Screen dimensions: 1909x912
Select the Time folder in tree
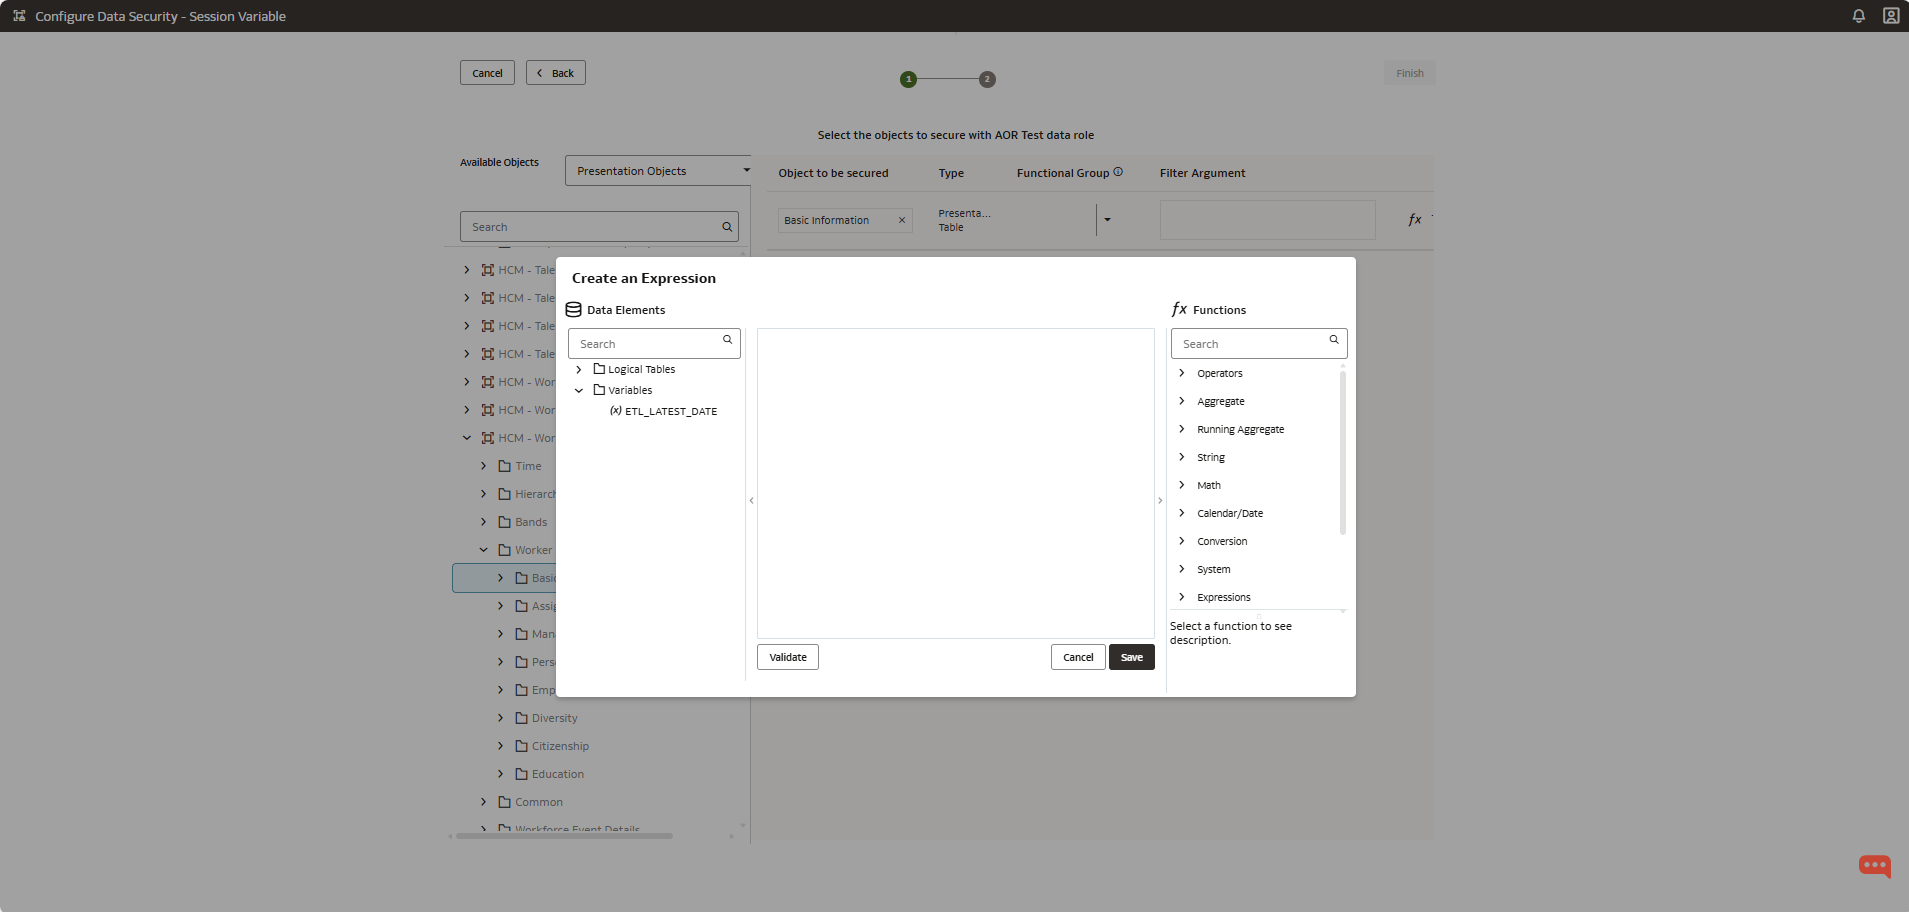point(528,466)
